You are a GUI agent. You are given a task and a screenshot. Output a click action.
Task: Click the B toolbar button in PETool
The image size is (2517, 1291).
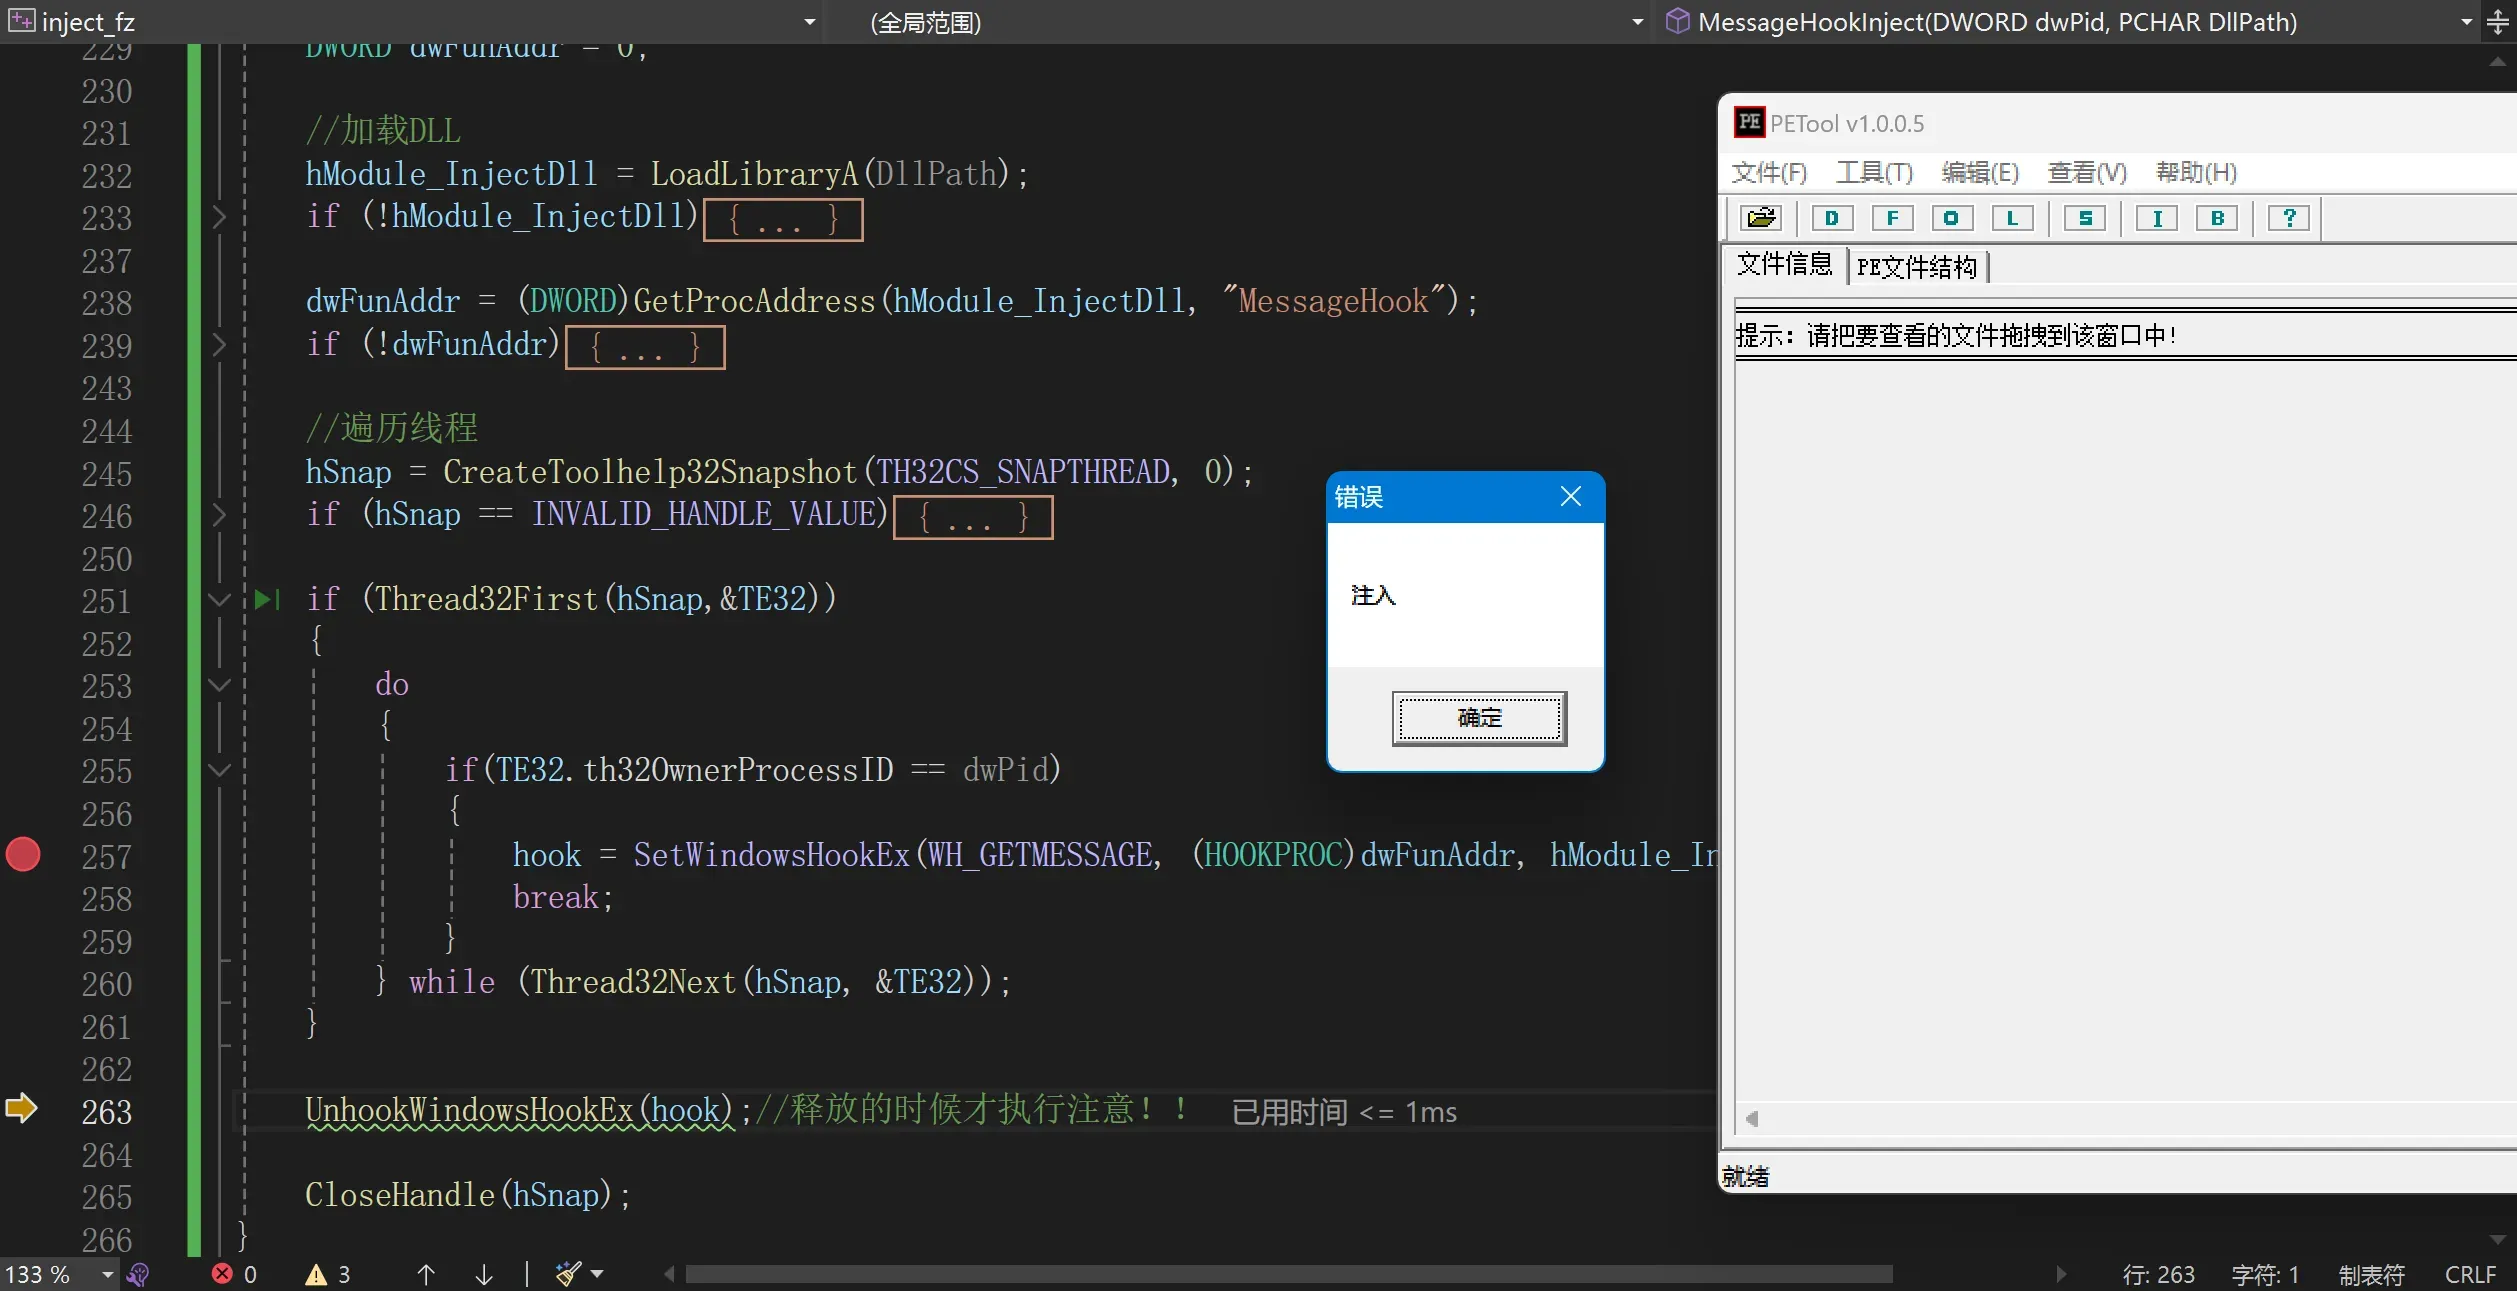[x=2217, y=218]
